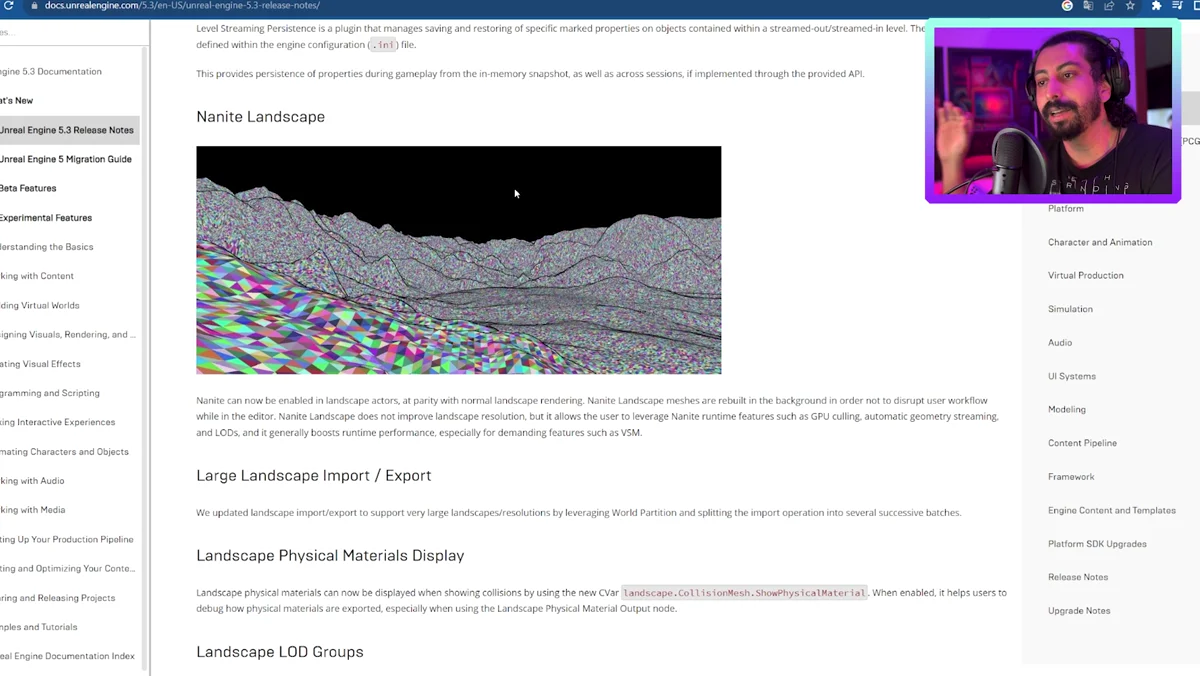
Task: Jump to Framework in page contents
Action: tap(1071, 477)
